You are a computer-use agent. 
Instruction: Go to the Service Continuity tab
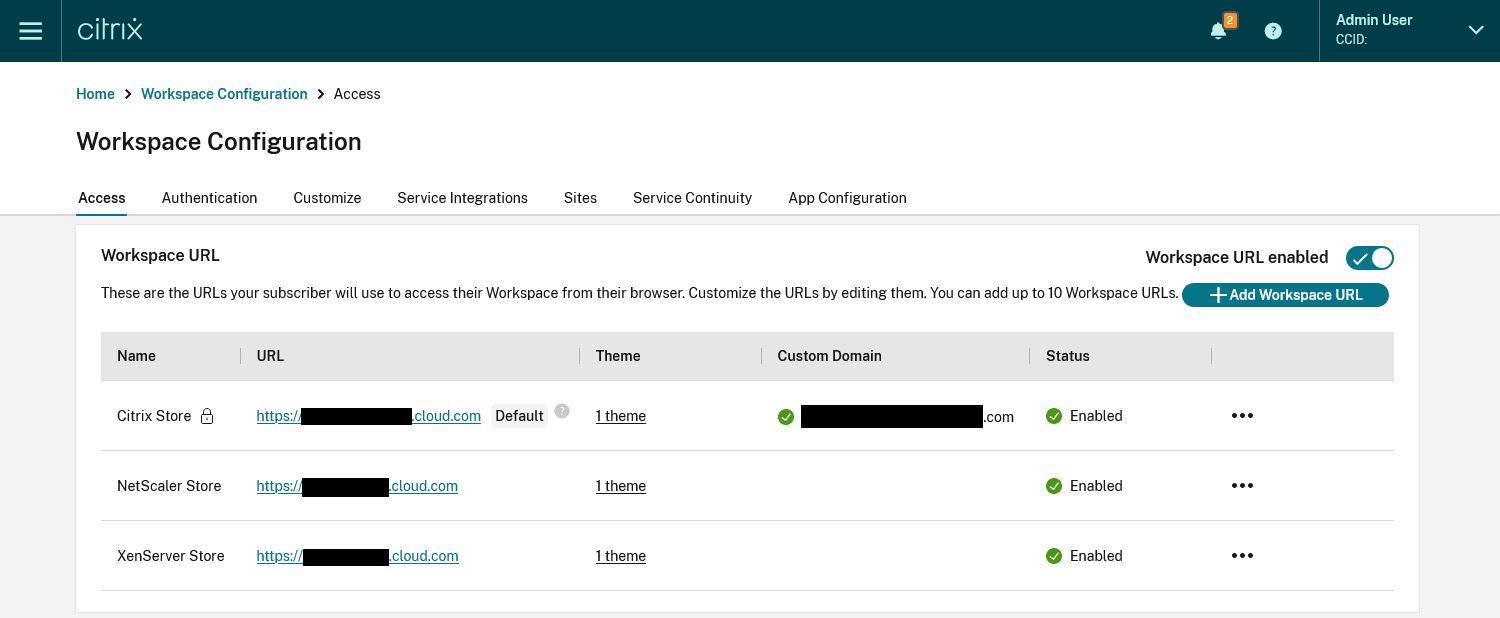(692, 198)
